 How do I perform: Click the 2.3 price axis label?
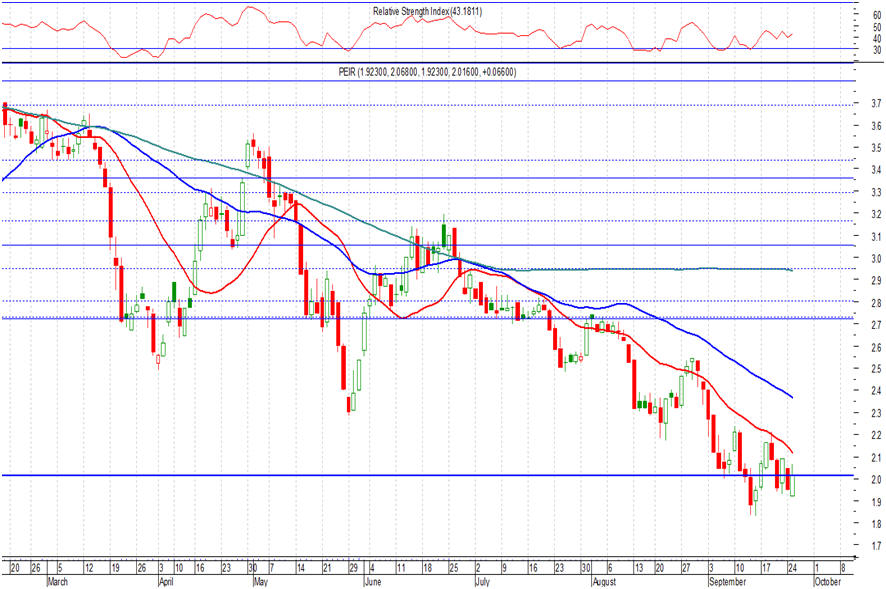pyautogui.click(x=876, y=413)
